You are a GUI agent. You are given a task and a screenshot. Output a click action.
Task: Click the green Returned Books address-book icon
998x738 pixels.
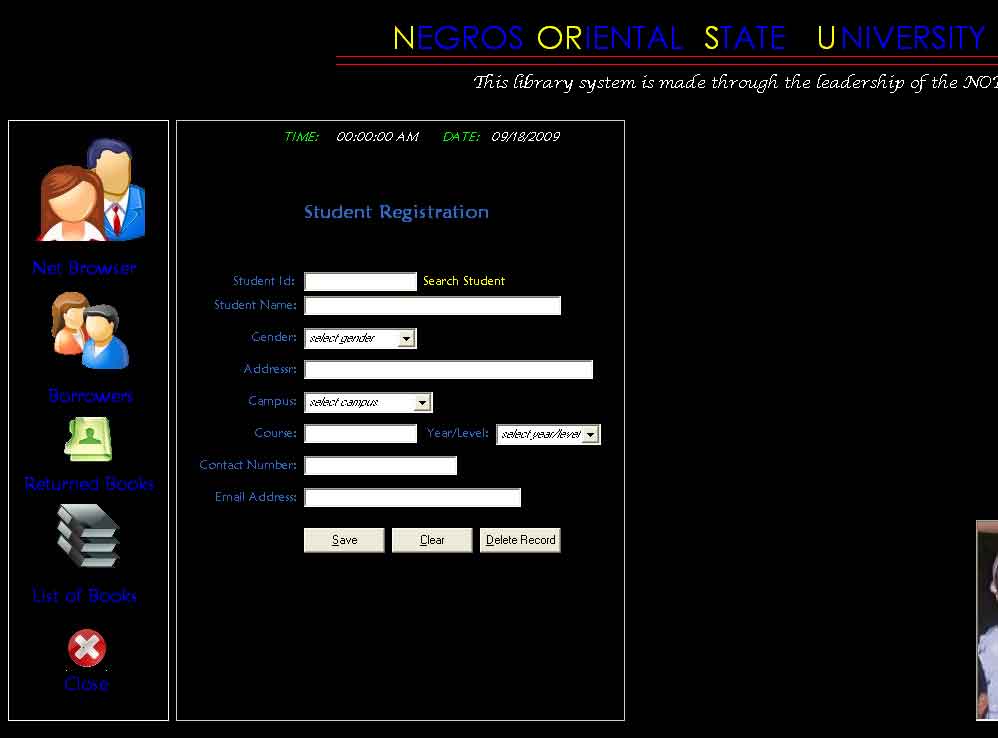tap(88, 439)
